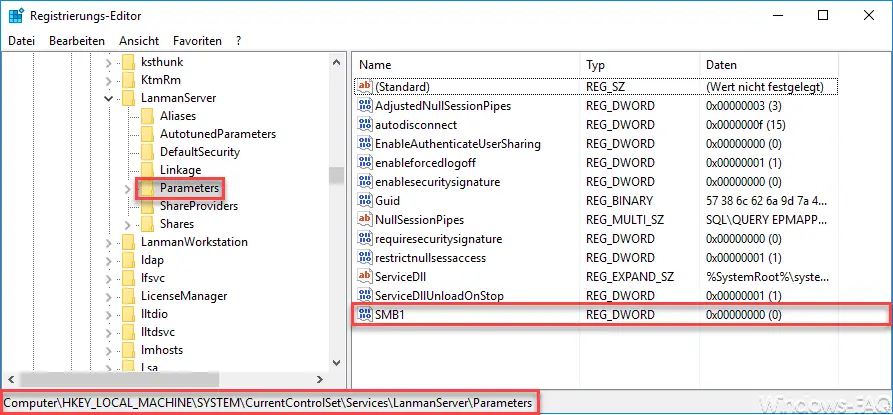The width and height of the screenshot is (893, 415).
Task: Expand the Shares tree node
Action: click(x=128, y=225)
